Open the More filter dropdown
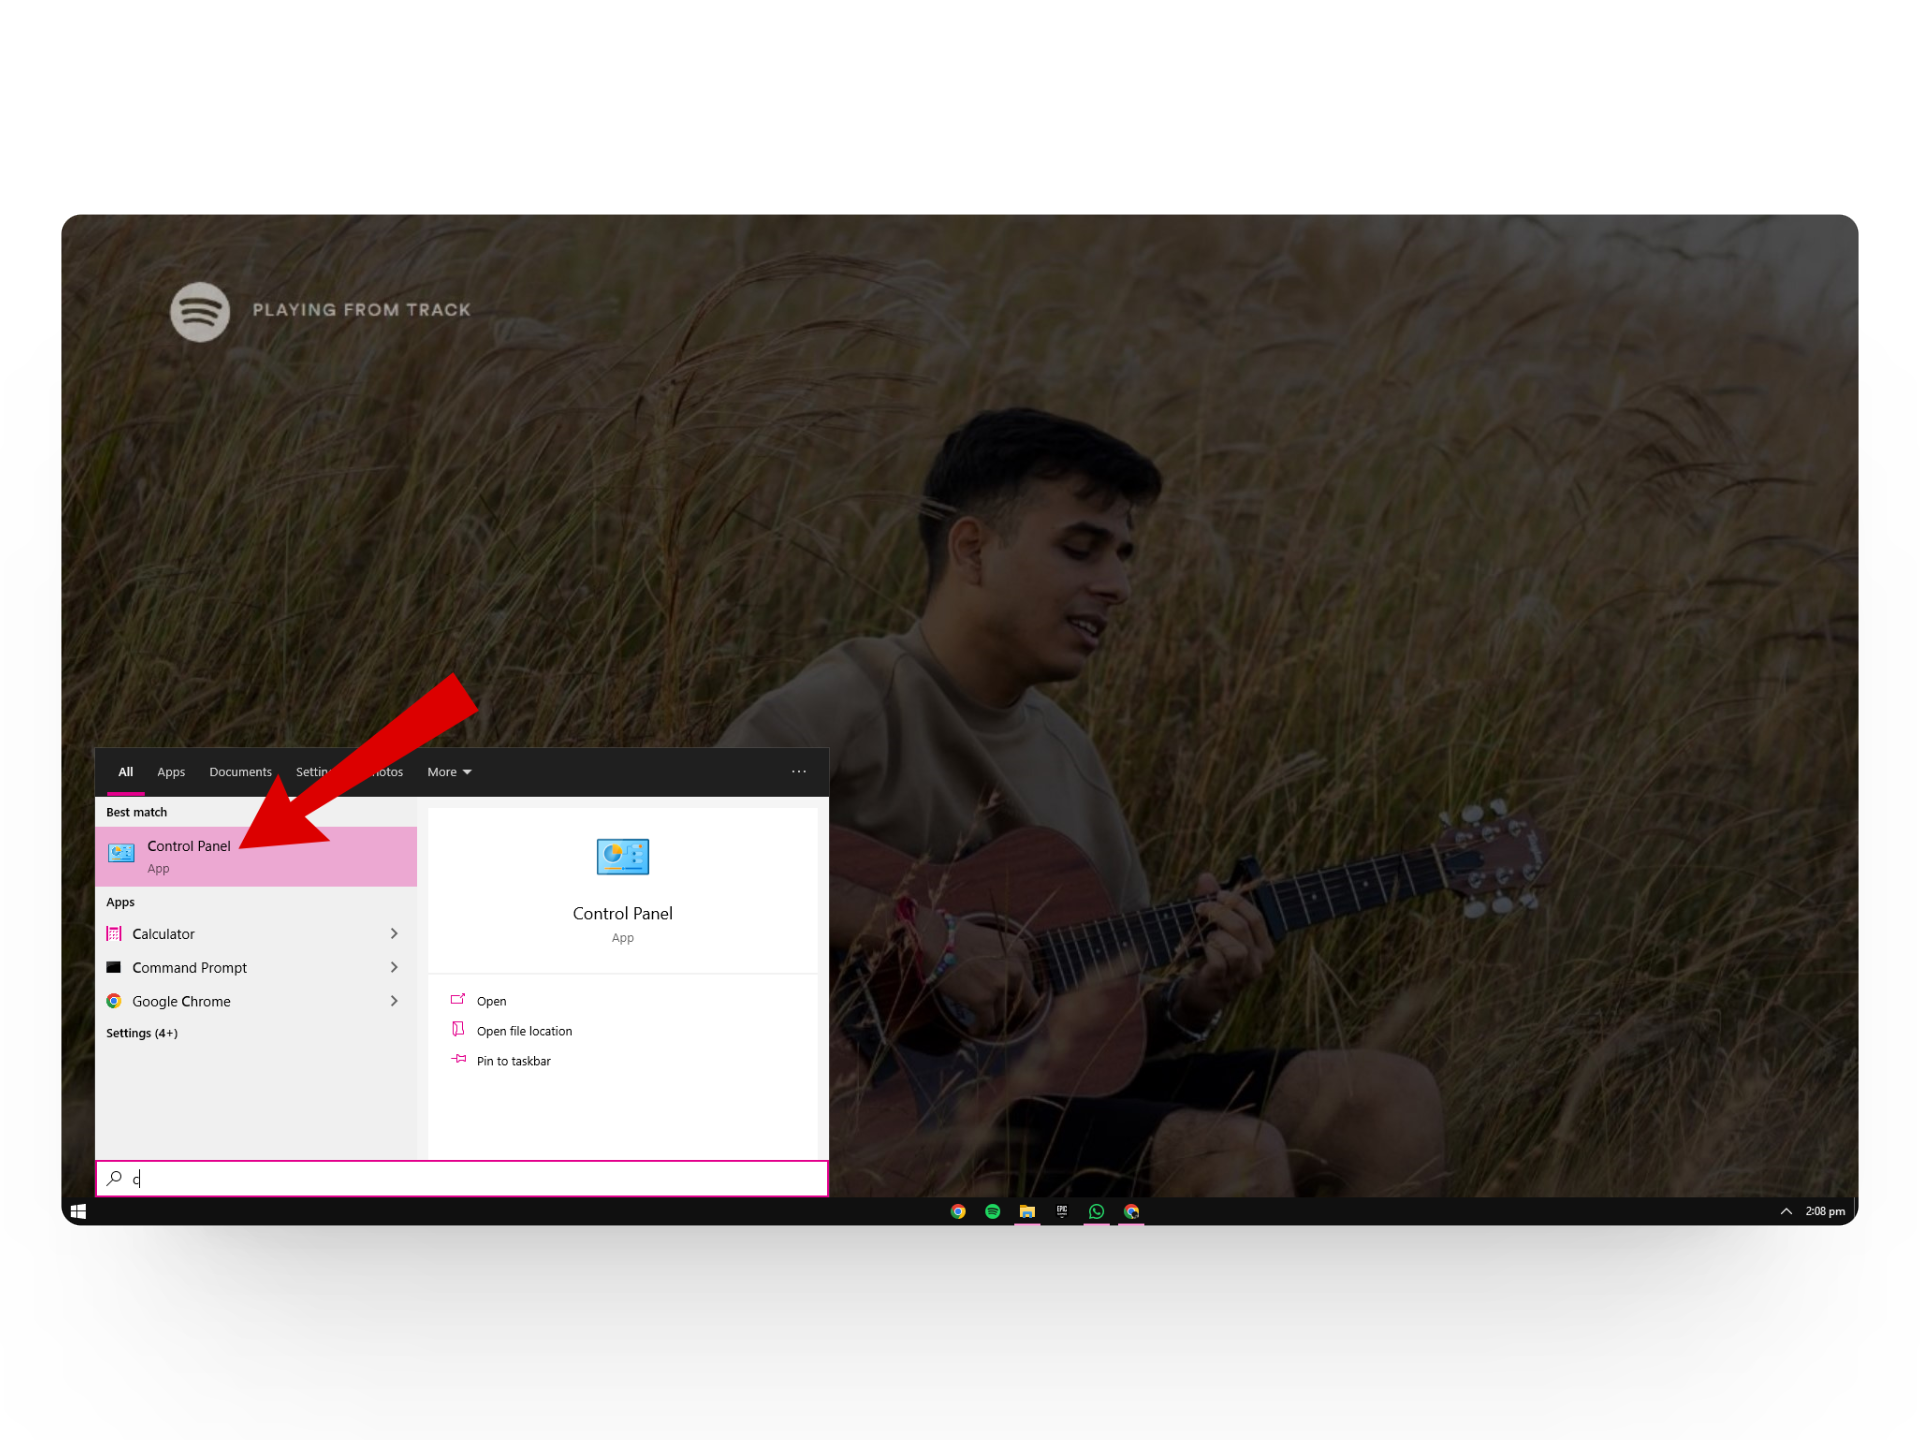The height and width of the screenshot is (1440, 1920). (x=448, y=772)
